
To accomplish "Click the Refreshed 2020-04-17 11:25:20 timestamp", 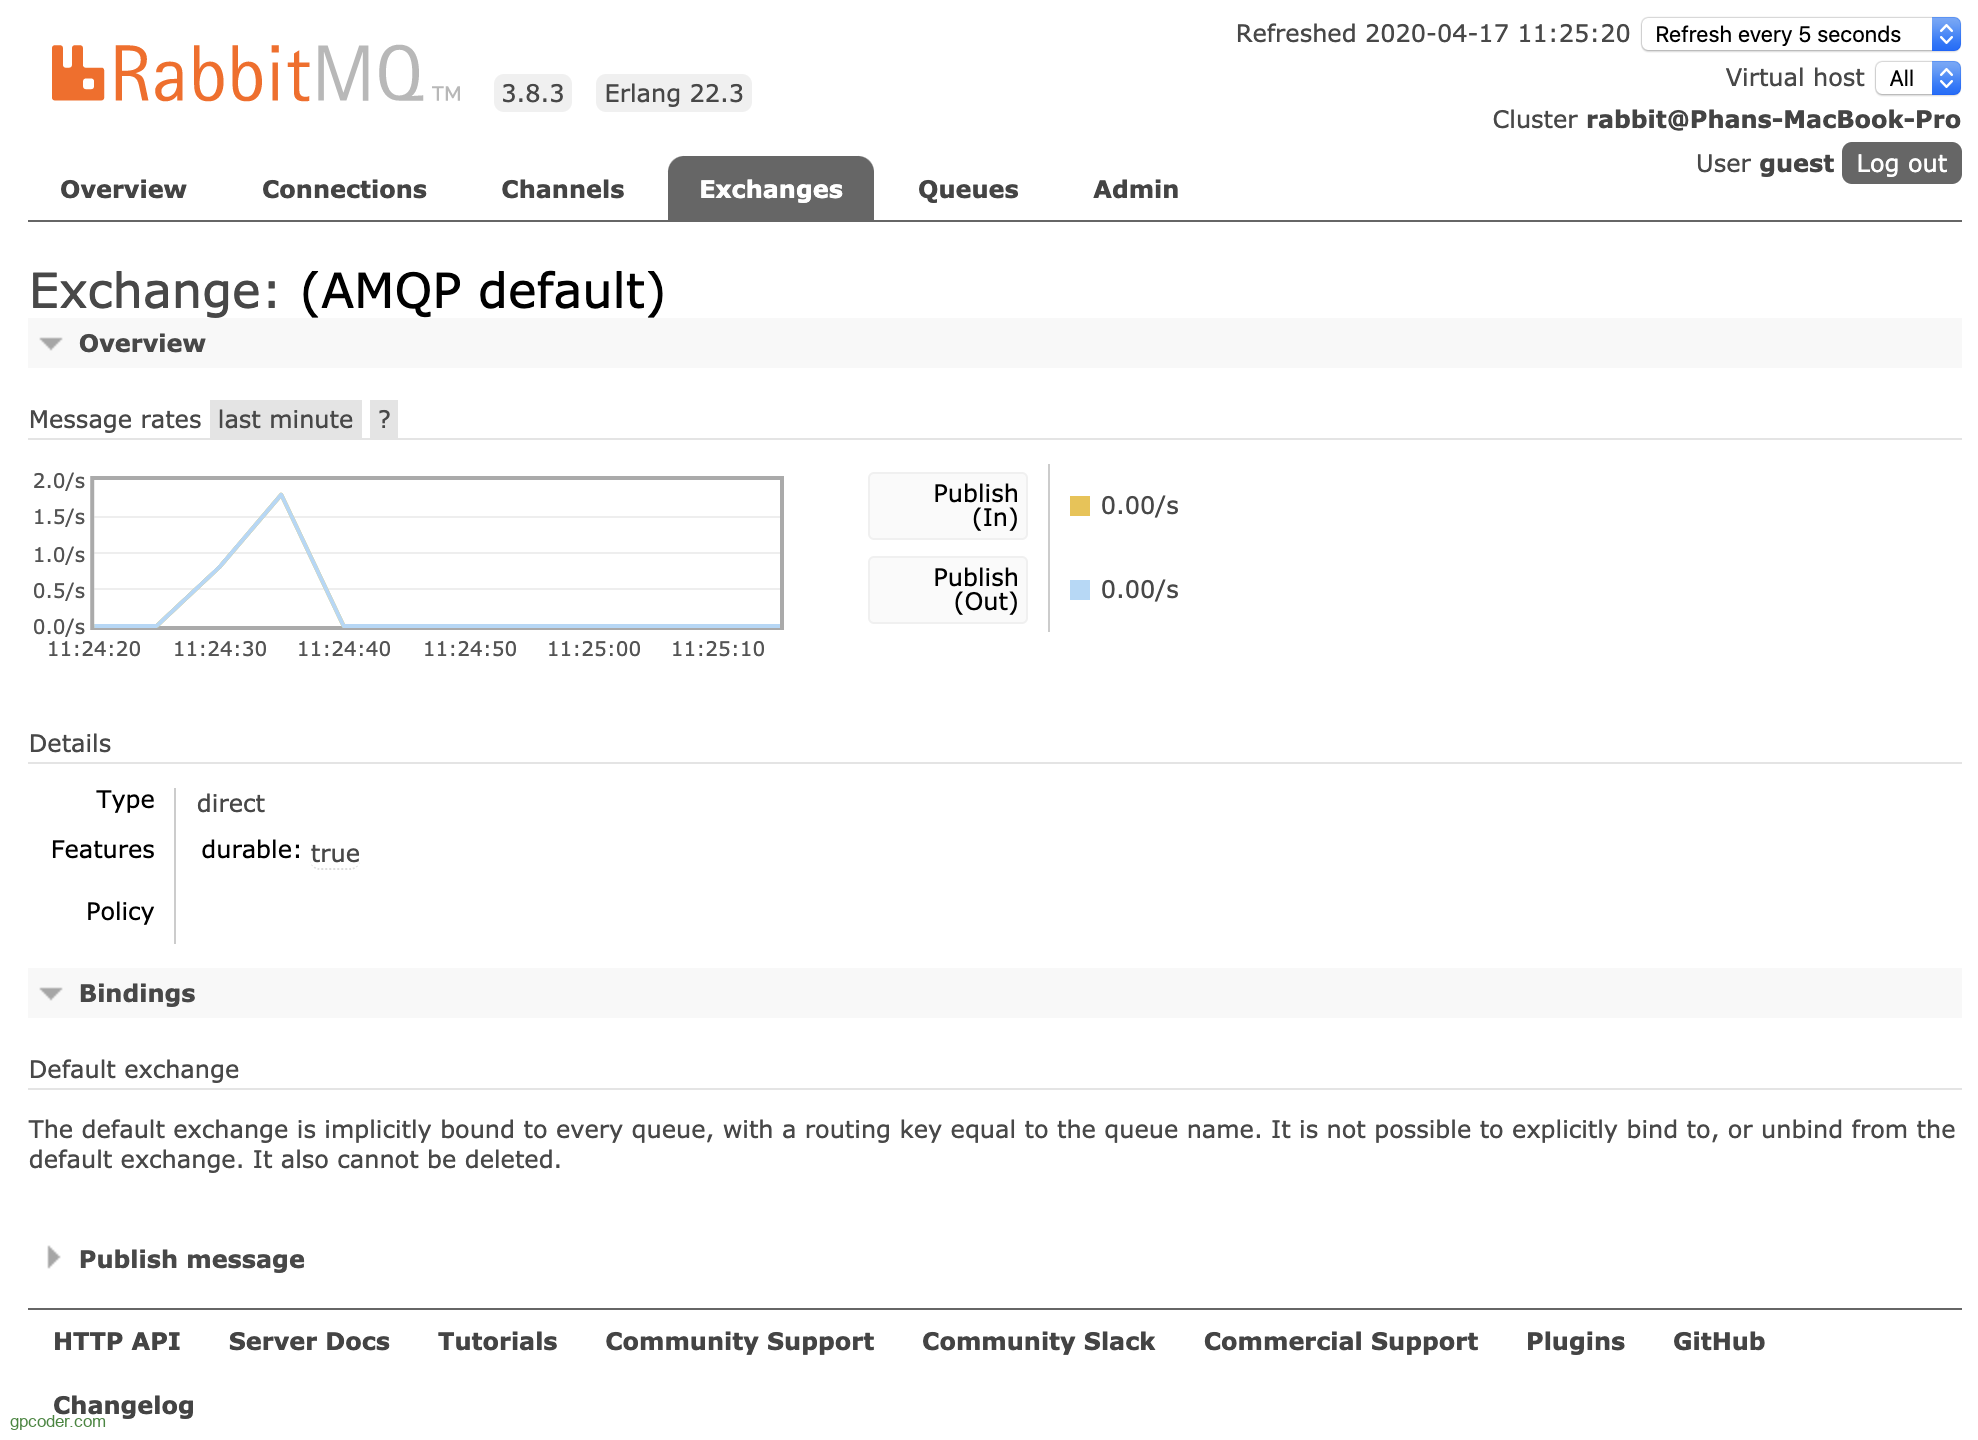I will 1433,34.
